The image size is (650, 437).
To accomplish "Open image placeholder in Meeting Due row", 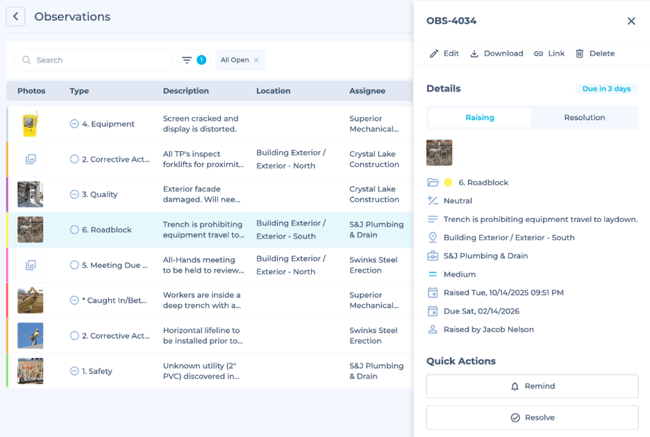I will coord(31,265).
